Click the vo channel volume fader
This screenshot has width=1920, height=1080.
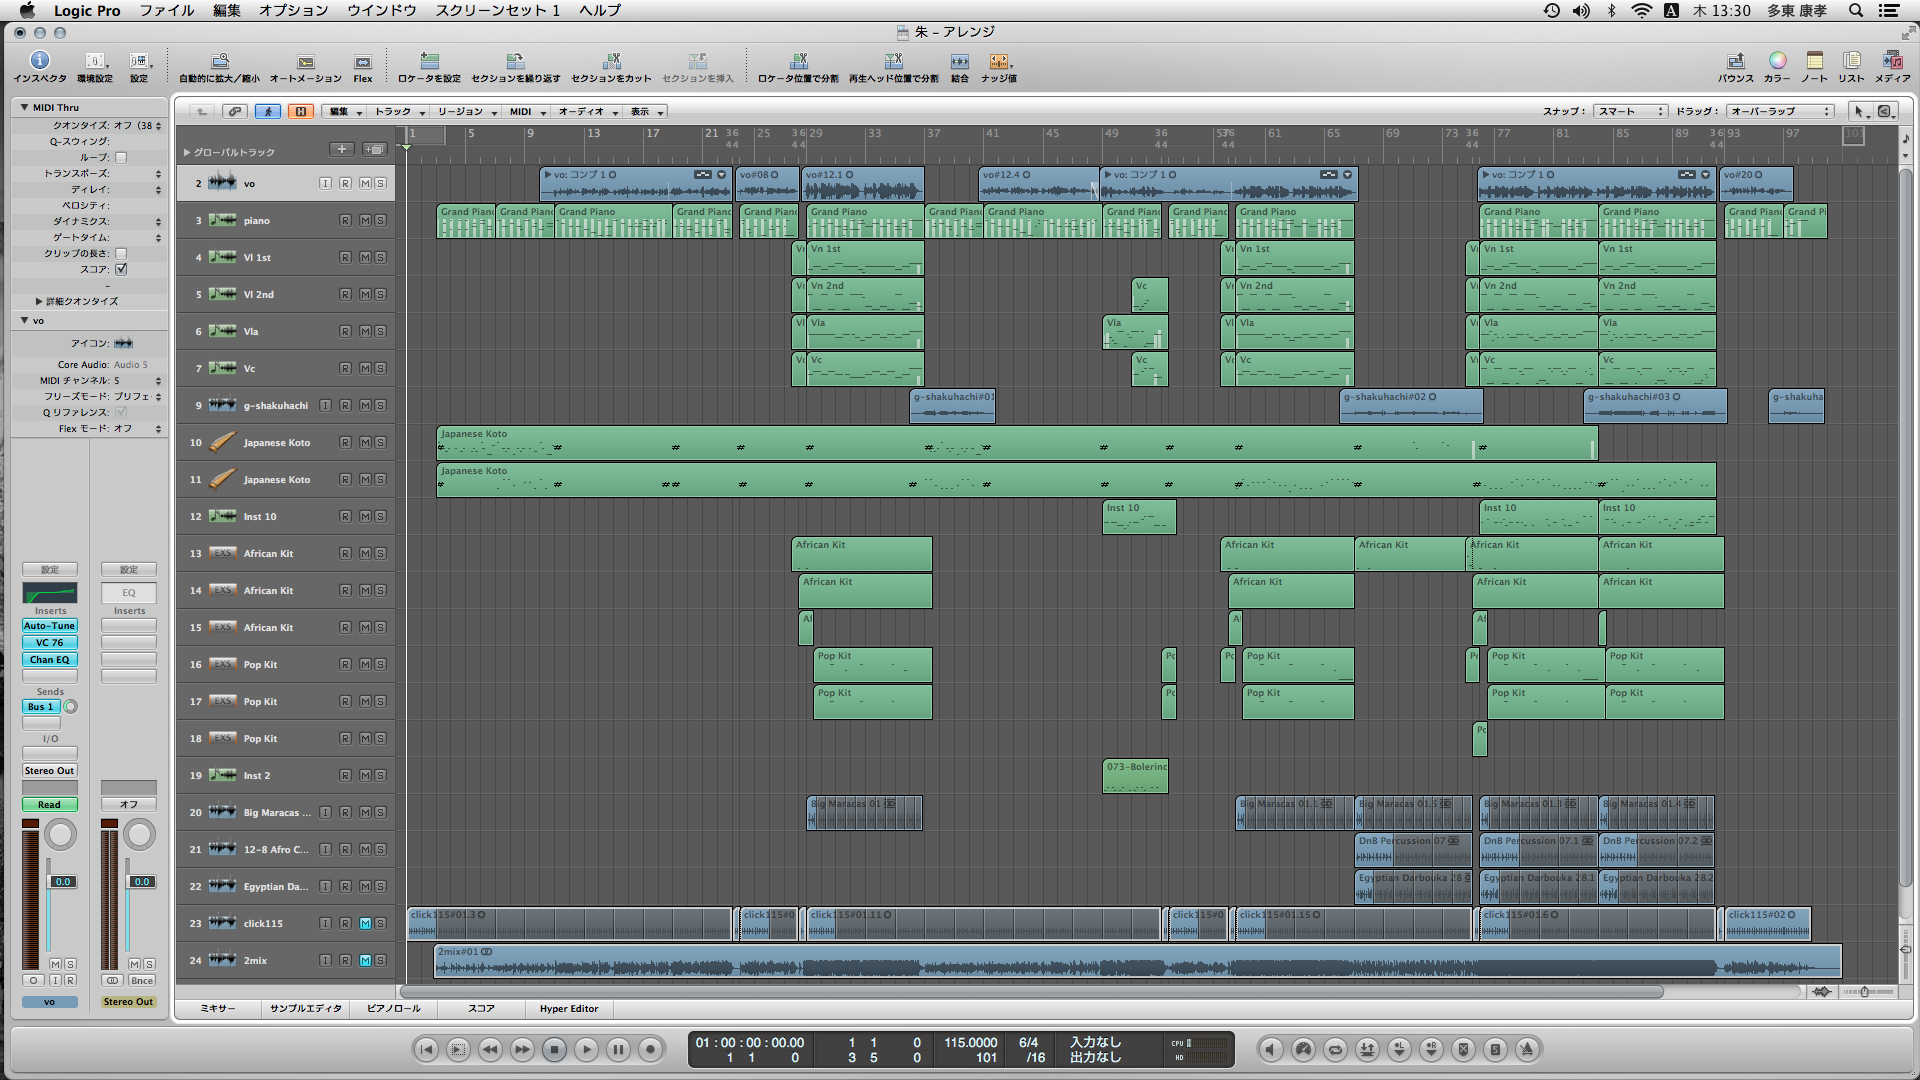pos(62,881)
